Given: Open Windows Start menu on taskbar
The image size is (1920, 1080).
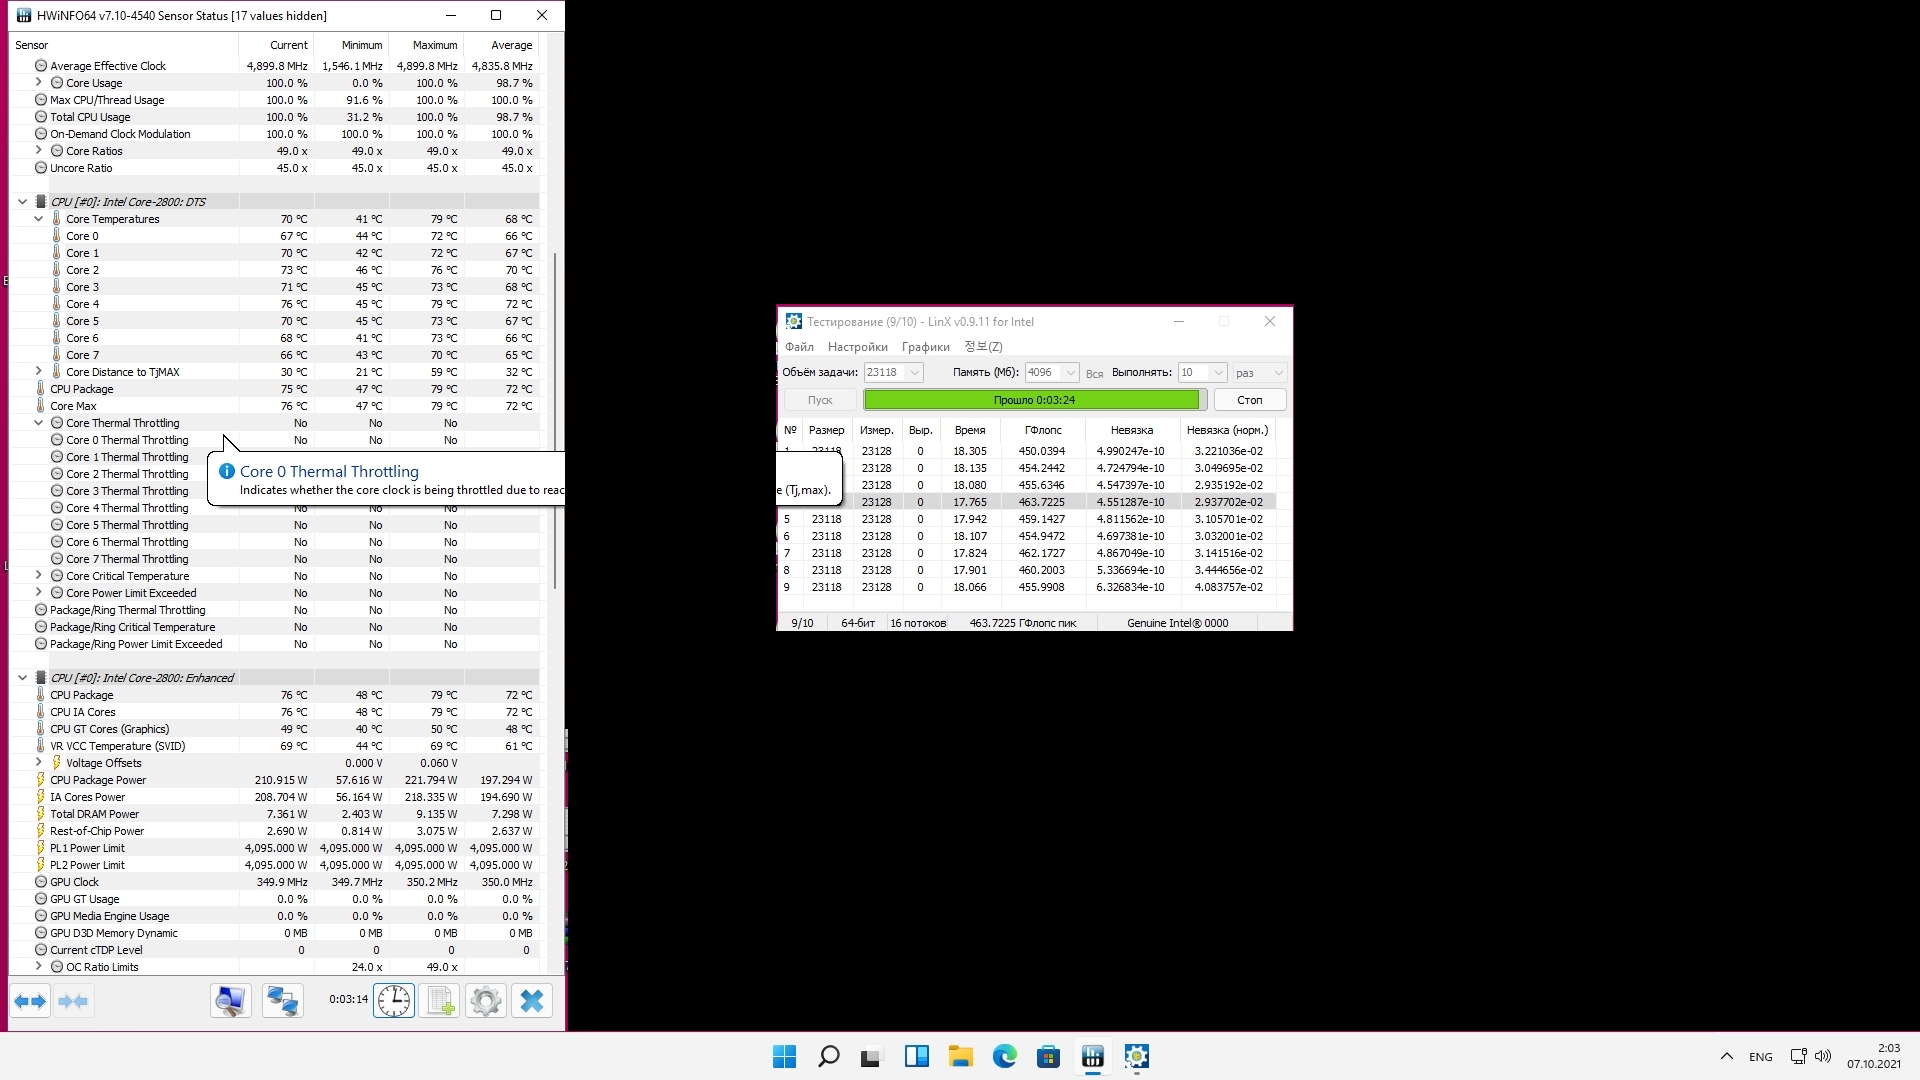Looking at the screenshot, I should [784, 1056].
